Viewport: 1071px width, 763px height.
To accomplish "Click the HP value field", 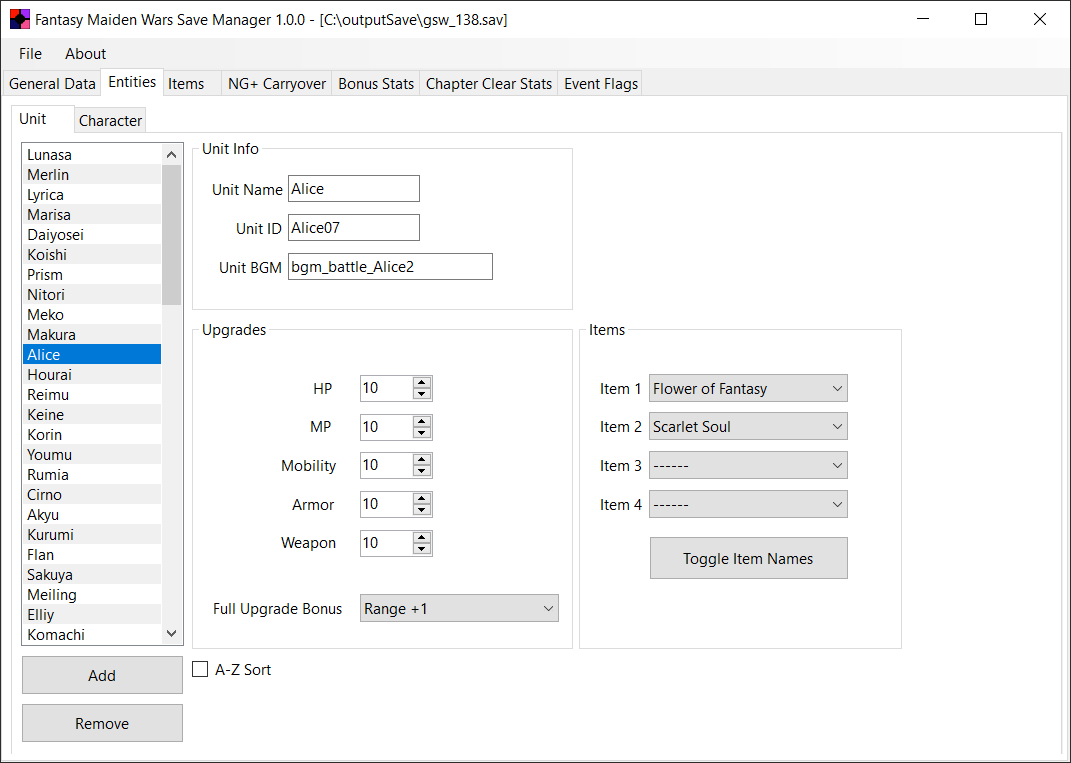I will [x=387, y=388].
